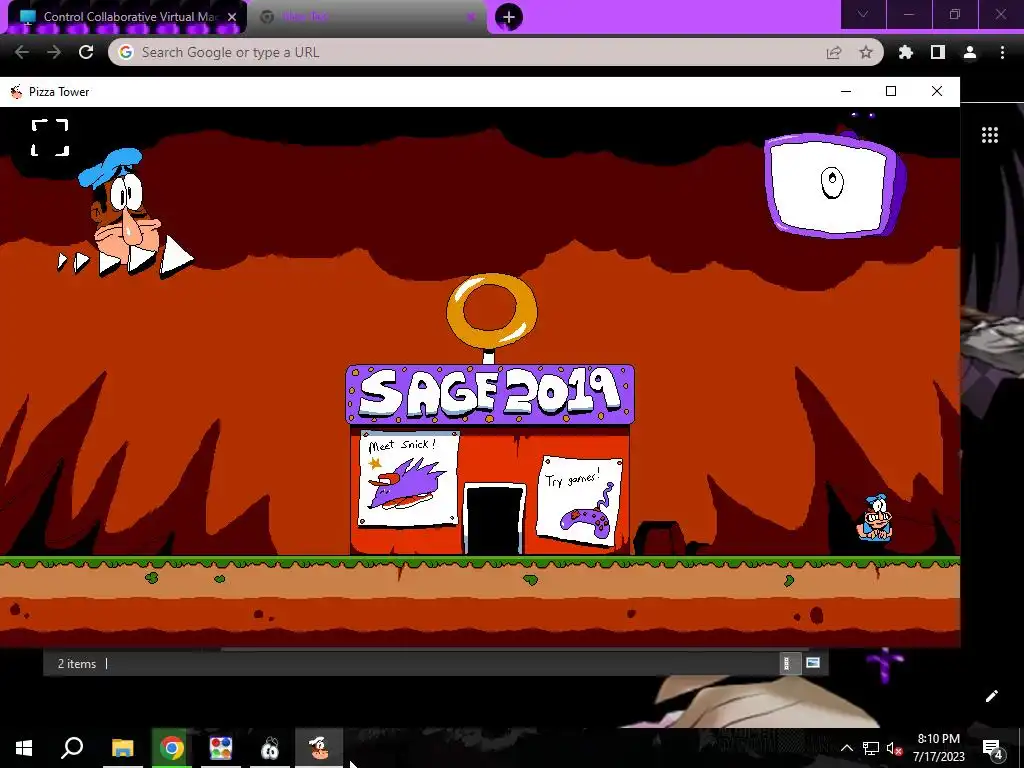This screenshot has height=768, width=1024.
Task: Open File Explorer from the taskbar
Action: (x=122, y=748)
